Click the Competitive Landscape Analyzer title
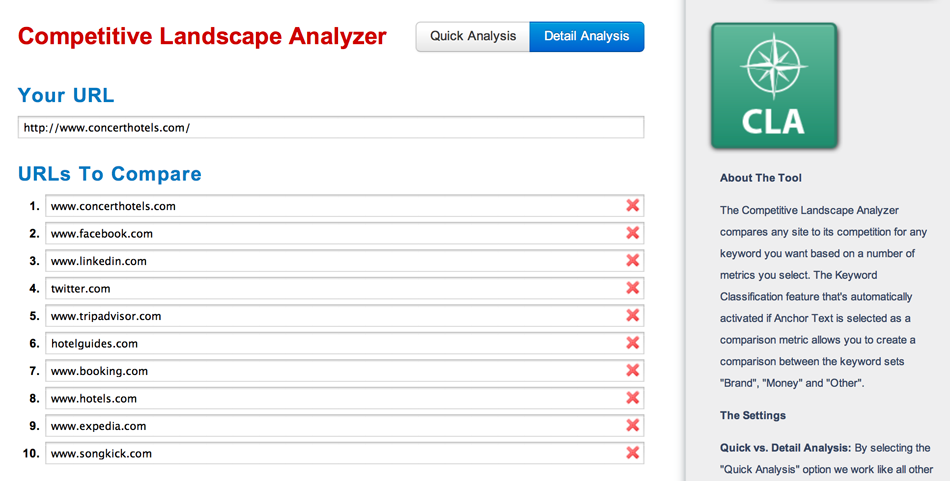Screen dimensions: 950x481 click(202, 37)
